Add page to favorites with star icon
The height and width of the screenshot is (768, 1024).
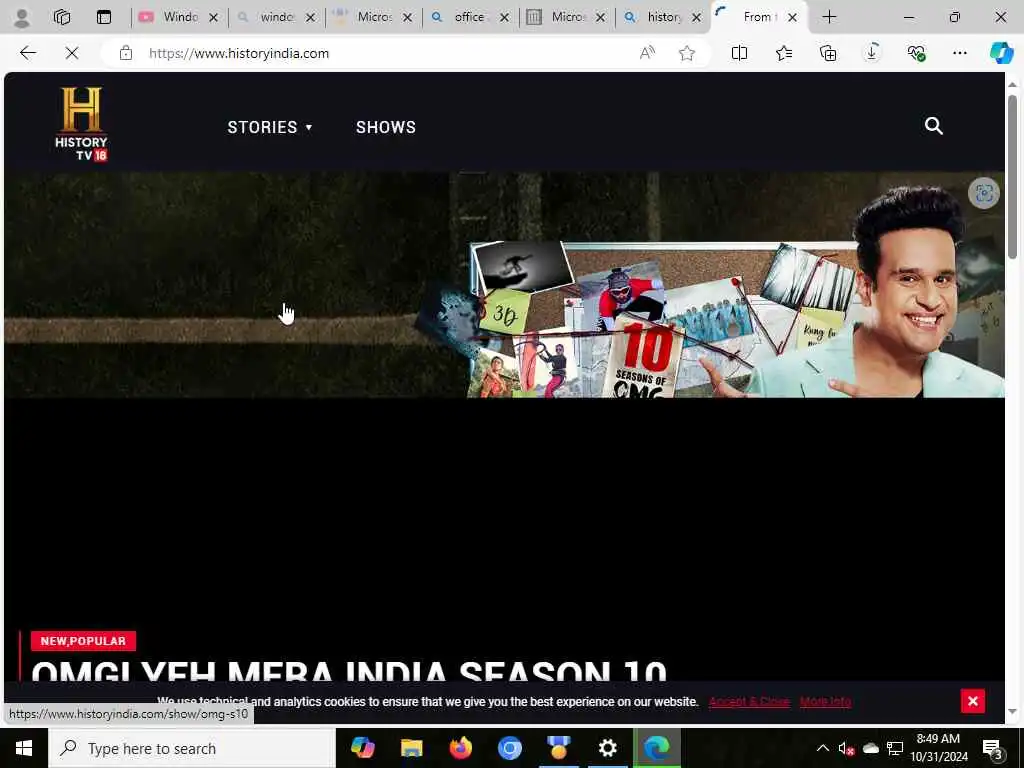(x=686, y=53)
